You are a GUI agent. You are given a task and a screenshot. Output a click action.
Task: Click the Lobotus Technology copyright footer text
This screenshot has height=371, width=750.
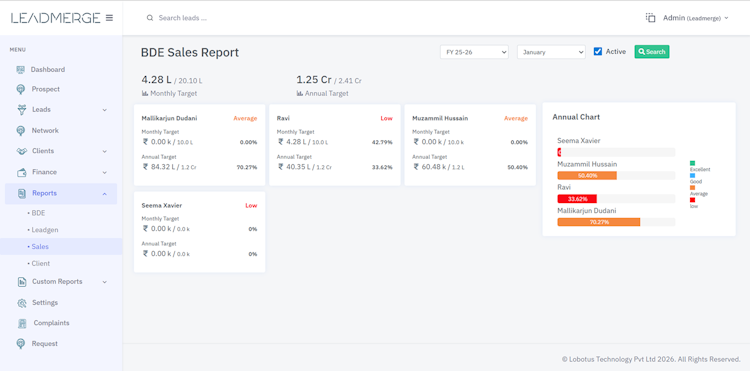click(x=651, y=359)
